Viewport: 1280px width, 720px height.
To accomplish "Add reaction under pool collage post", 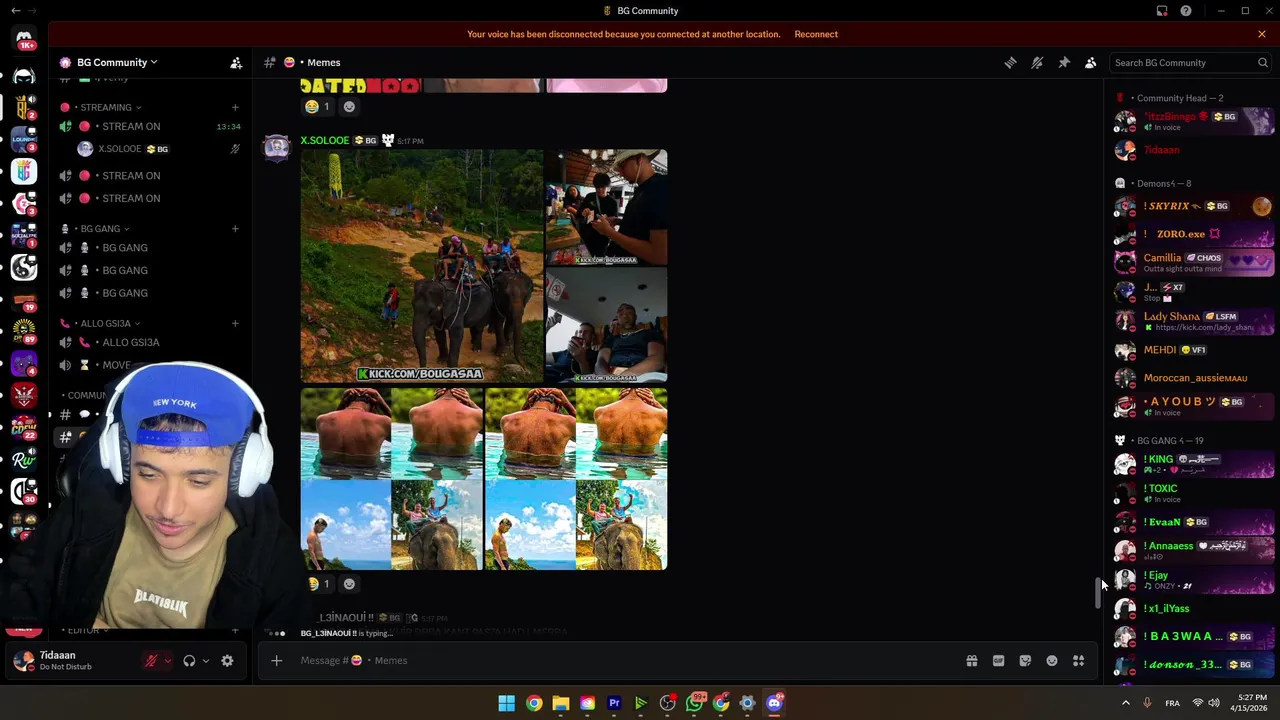I will [349, 583].
